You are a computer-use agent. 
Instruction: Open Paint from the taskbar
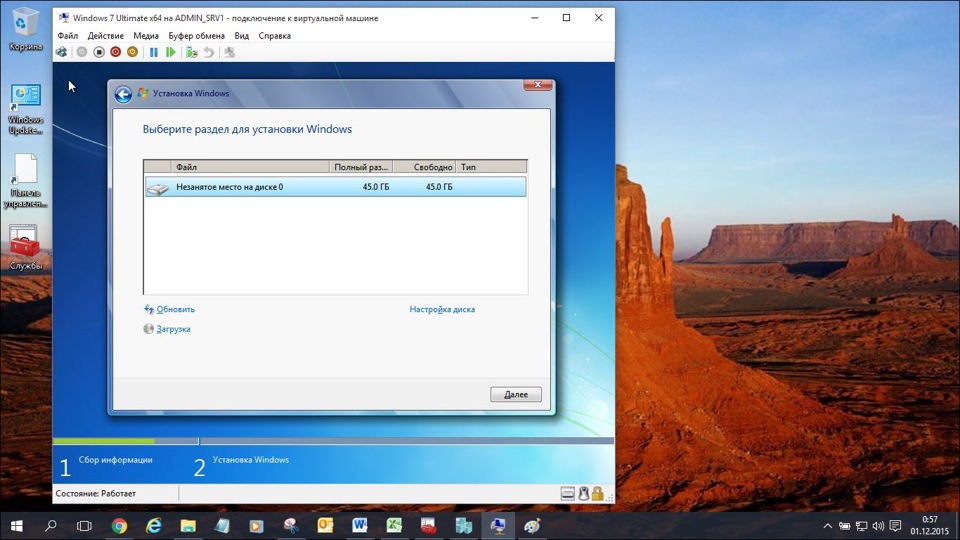click(x=532, y=526)
